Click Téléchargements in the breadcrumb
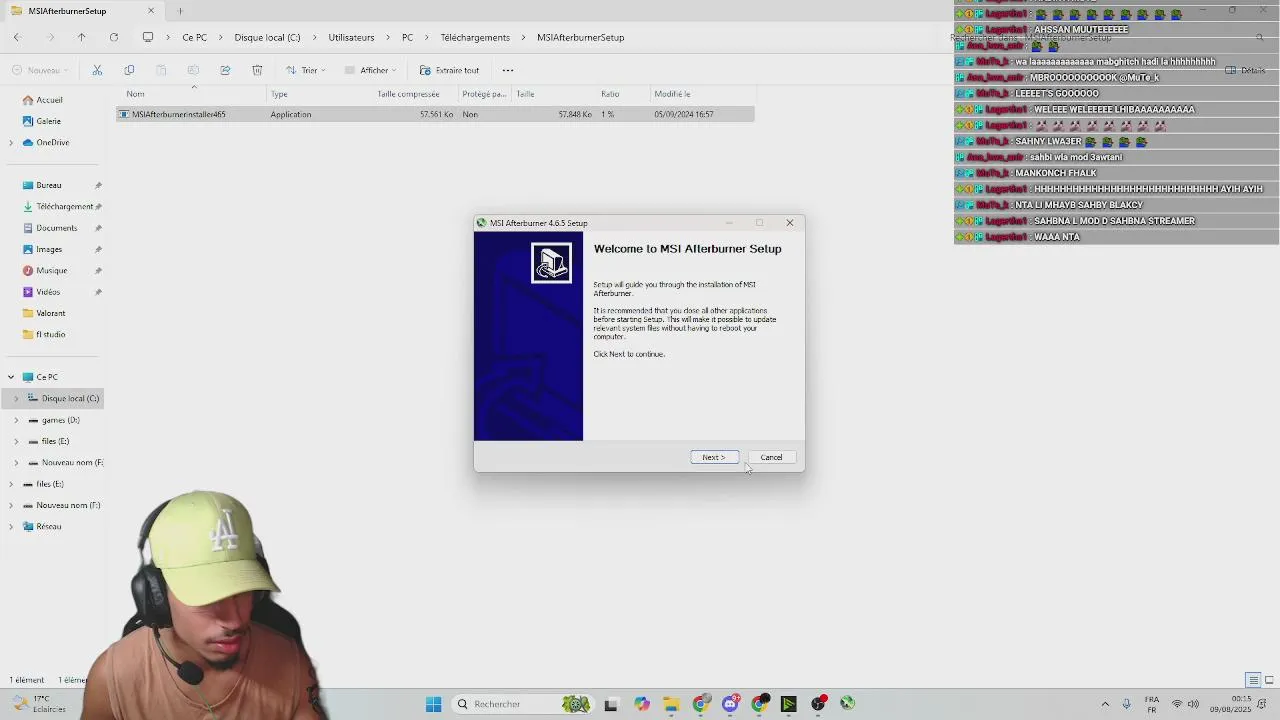This screenshot has height=720, width=1280. pyautogui.click(x=475, y=37)
